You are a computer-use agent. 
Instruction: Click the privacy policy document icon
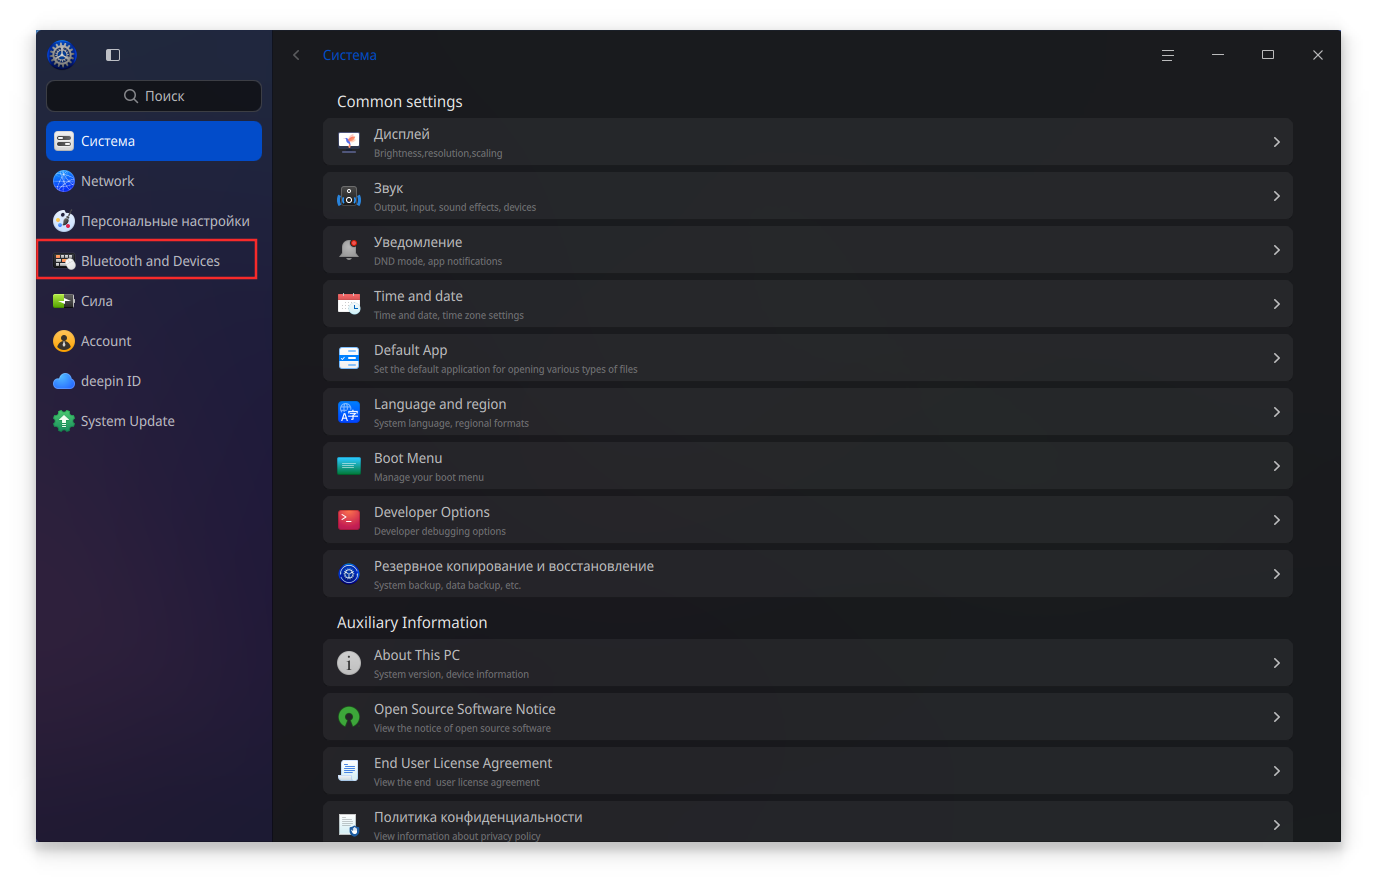(349, 825)
